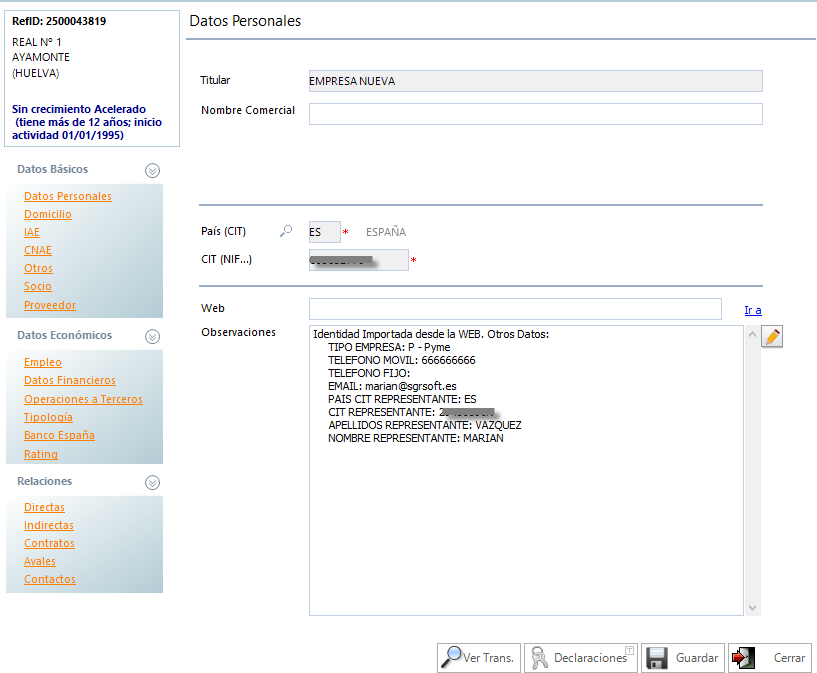Open the Banco España section

(x=59, y=435)
